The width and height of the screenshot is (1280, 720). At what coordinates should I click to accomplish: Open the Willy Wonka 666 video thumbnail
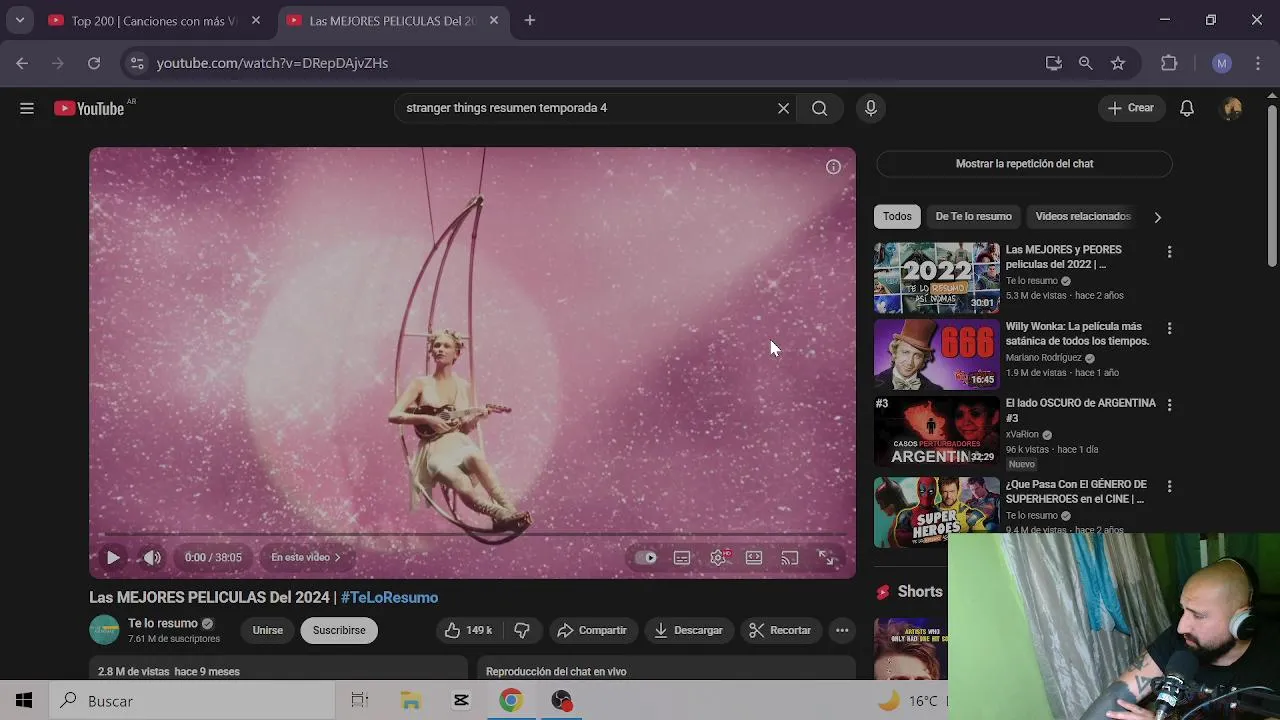tap(937, 355)
